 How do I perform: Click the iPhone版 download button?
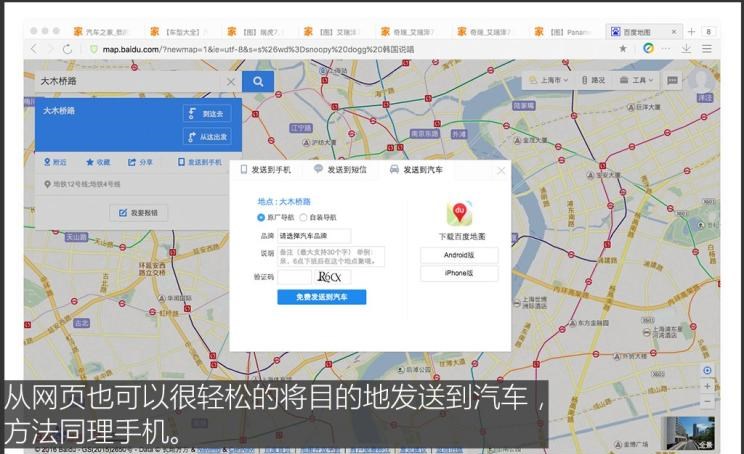click(x=459, y=273)
